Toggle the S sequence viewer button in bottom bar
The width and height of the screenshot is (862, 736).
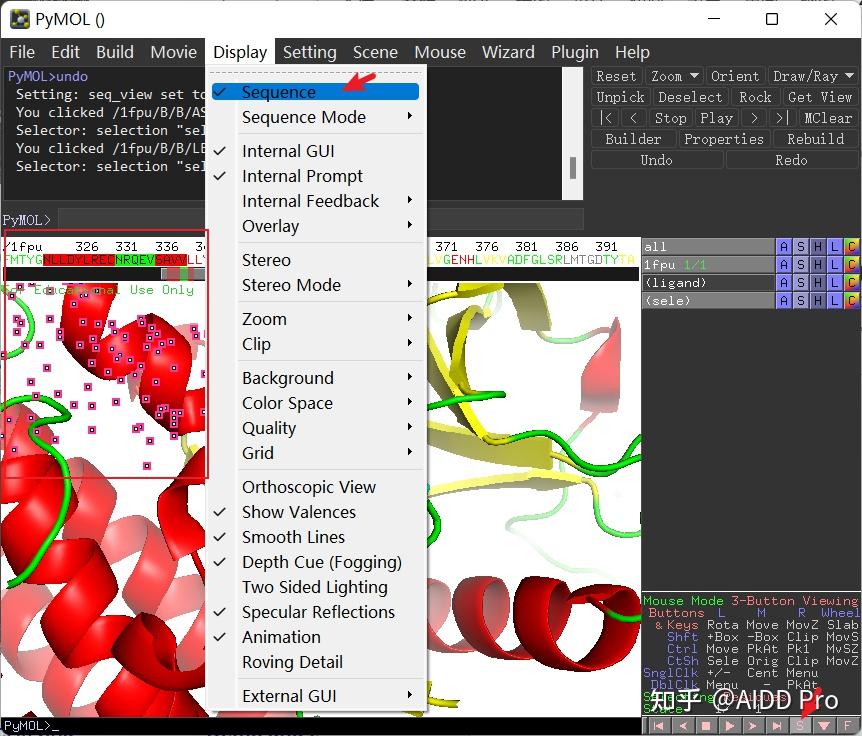[x=801, y=726]
